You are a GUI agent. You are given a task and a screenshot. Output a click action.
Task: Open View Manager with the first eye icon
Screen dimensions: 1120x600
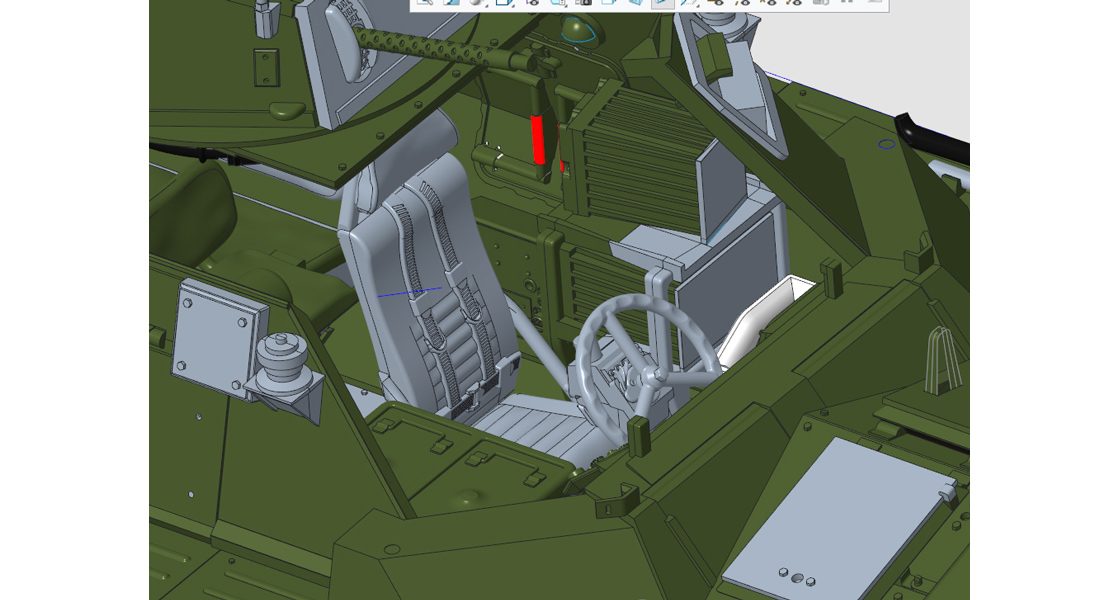click(x=532, y=3)
